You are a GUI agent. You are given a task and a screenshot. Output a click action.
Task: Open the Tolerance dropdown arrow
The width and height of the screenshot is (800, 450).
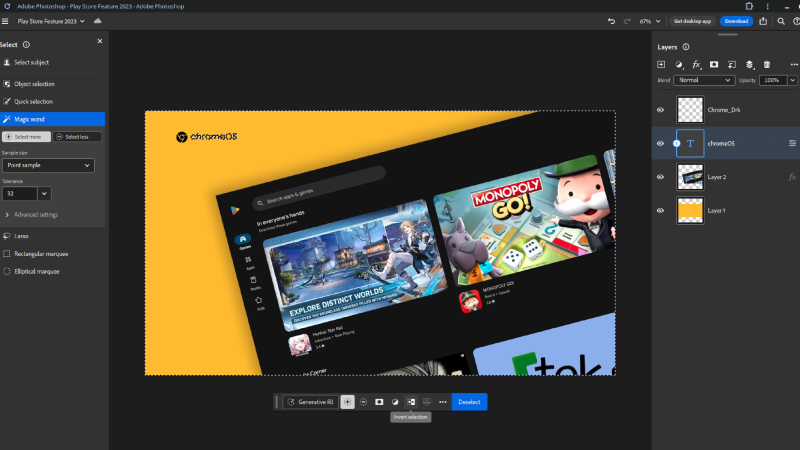pyautogui.click(x=44, y=194)
